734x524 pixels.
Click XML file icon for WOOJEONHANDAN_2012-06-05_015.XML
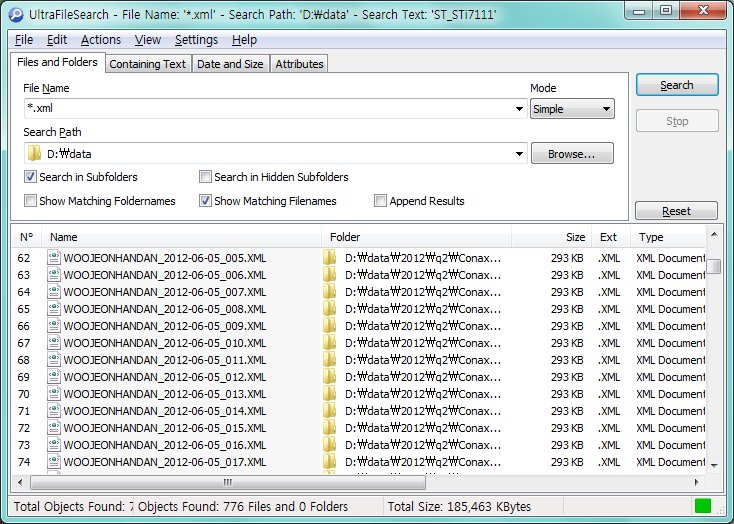pyautogui.click(x=54, y=428)
